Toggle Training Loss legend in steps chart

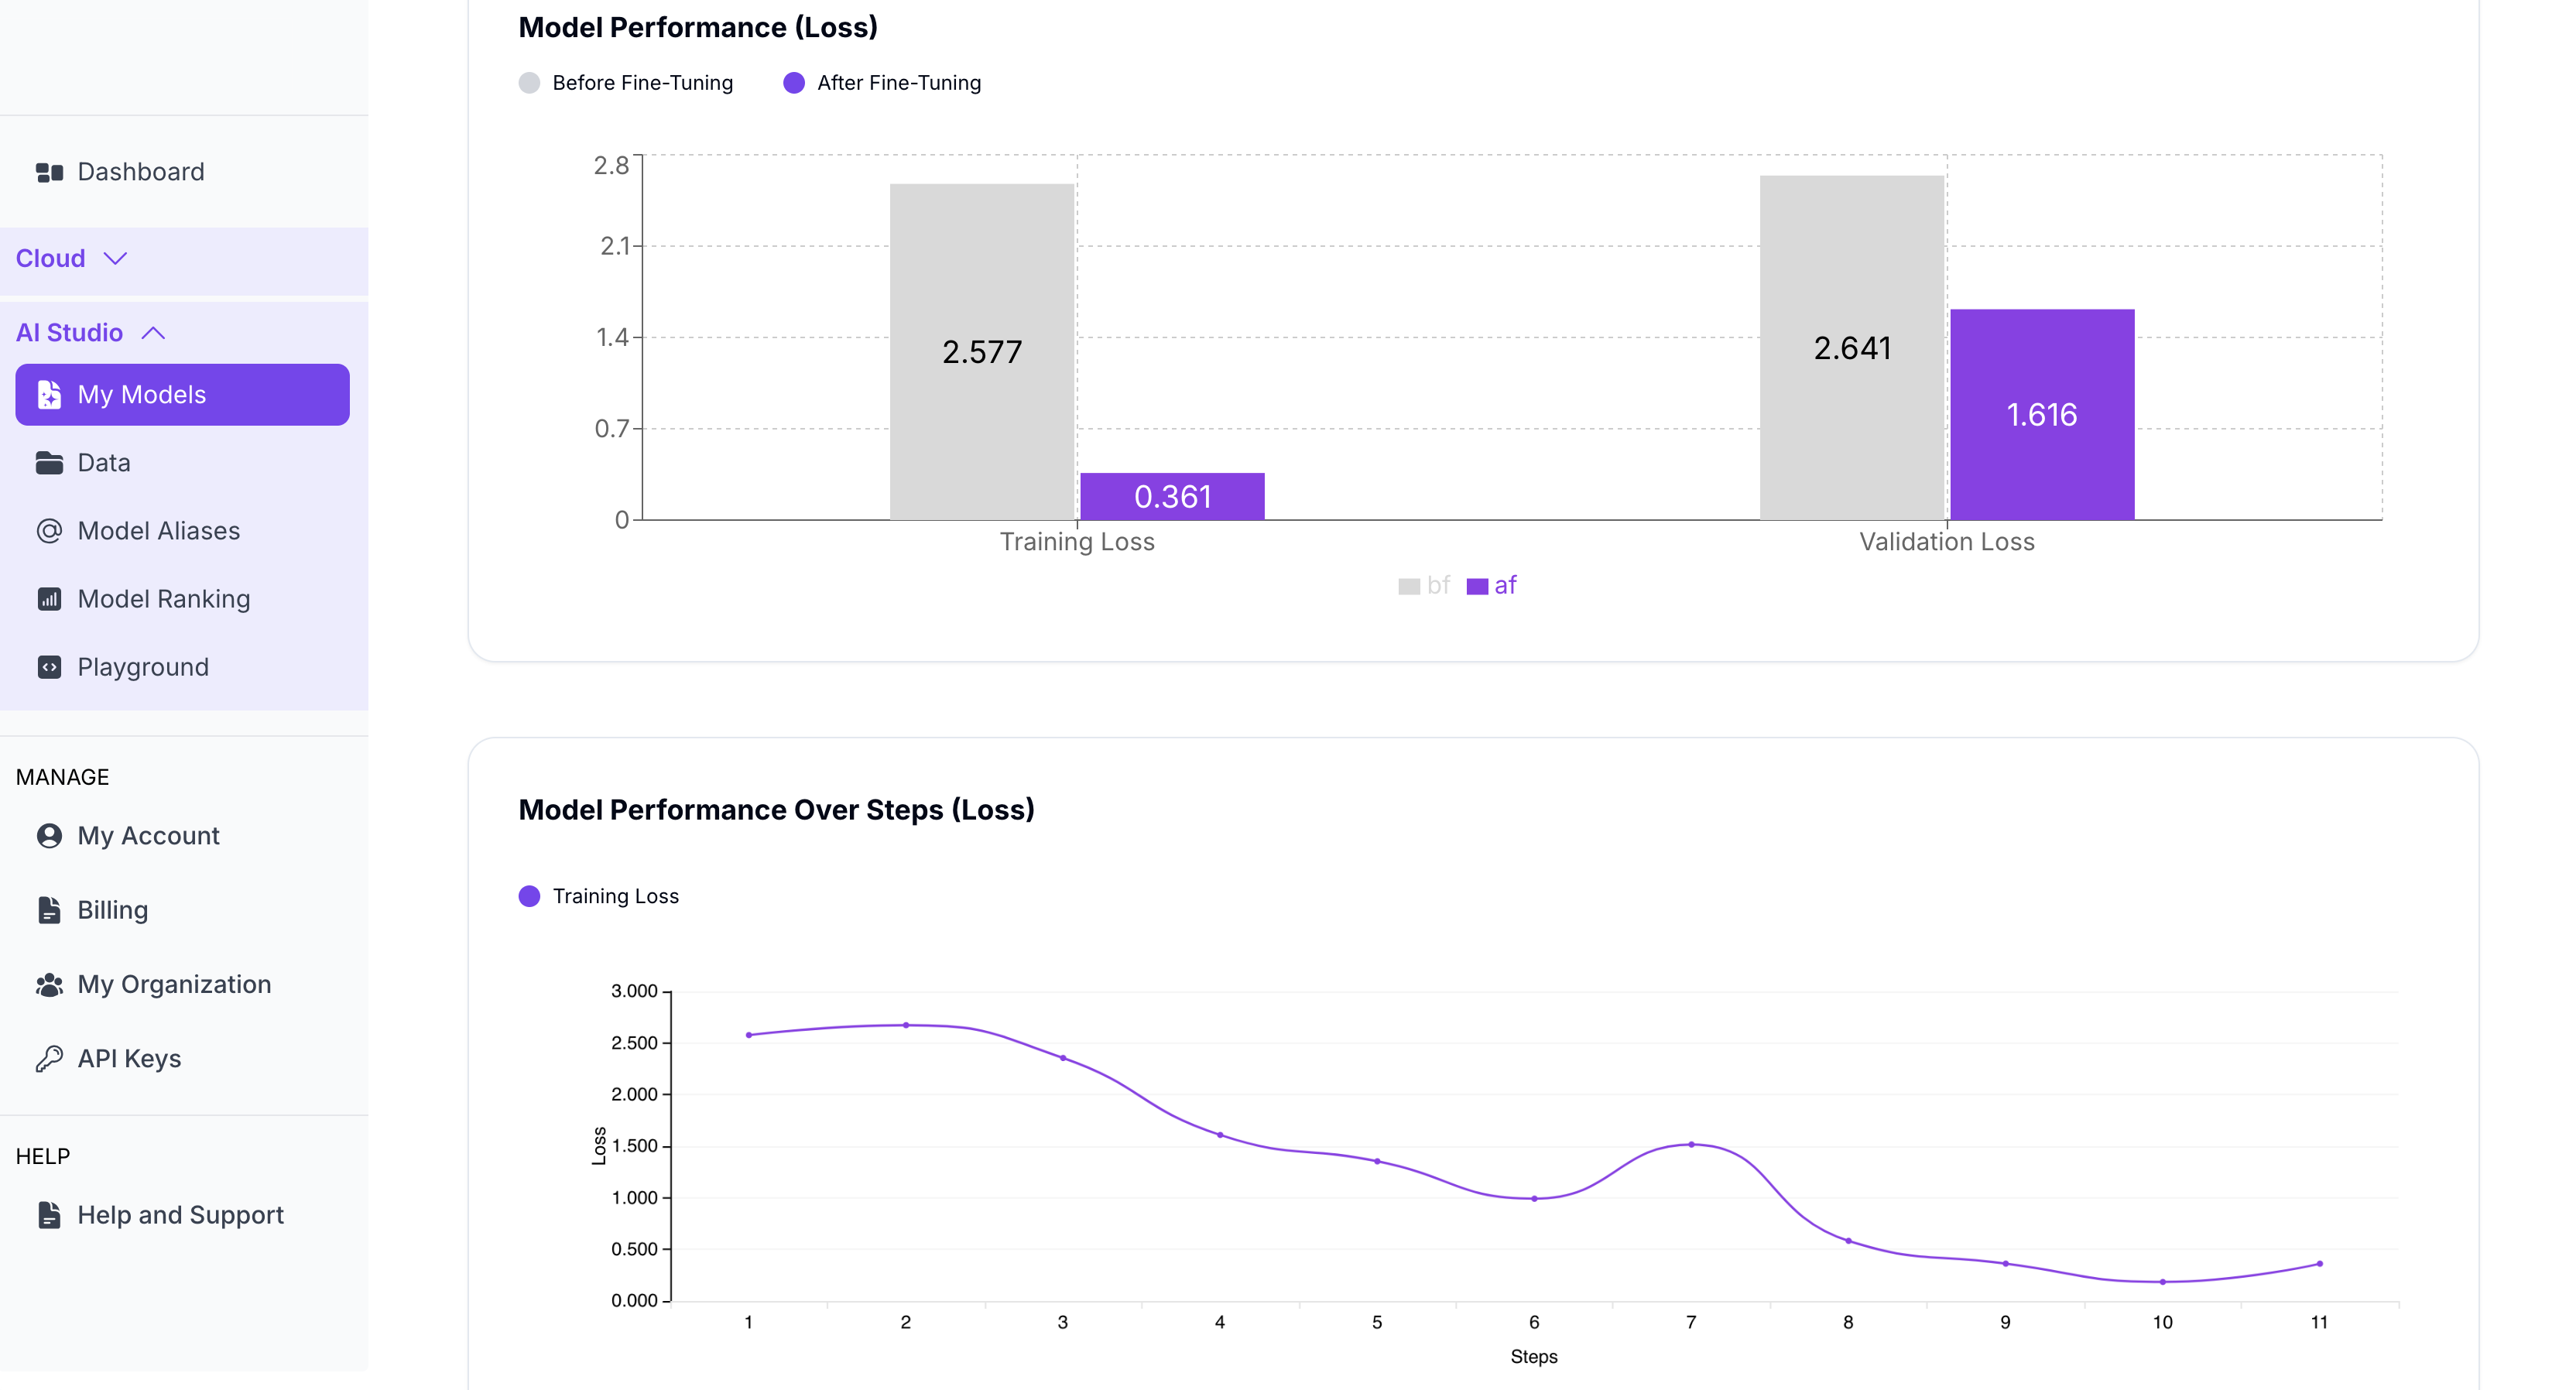(x=598, y=896)
